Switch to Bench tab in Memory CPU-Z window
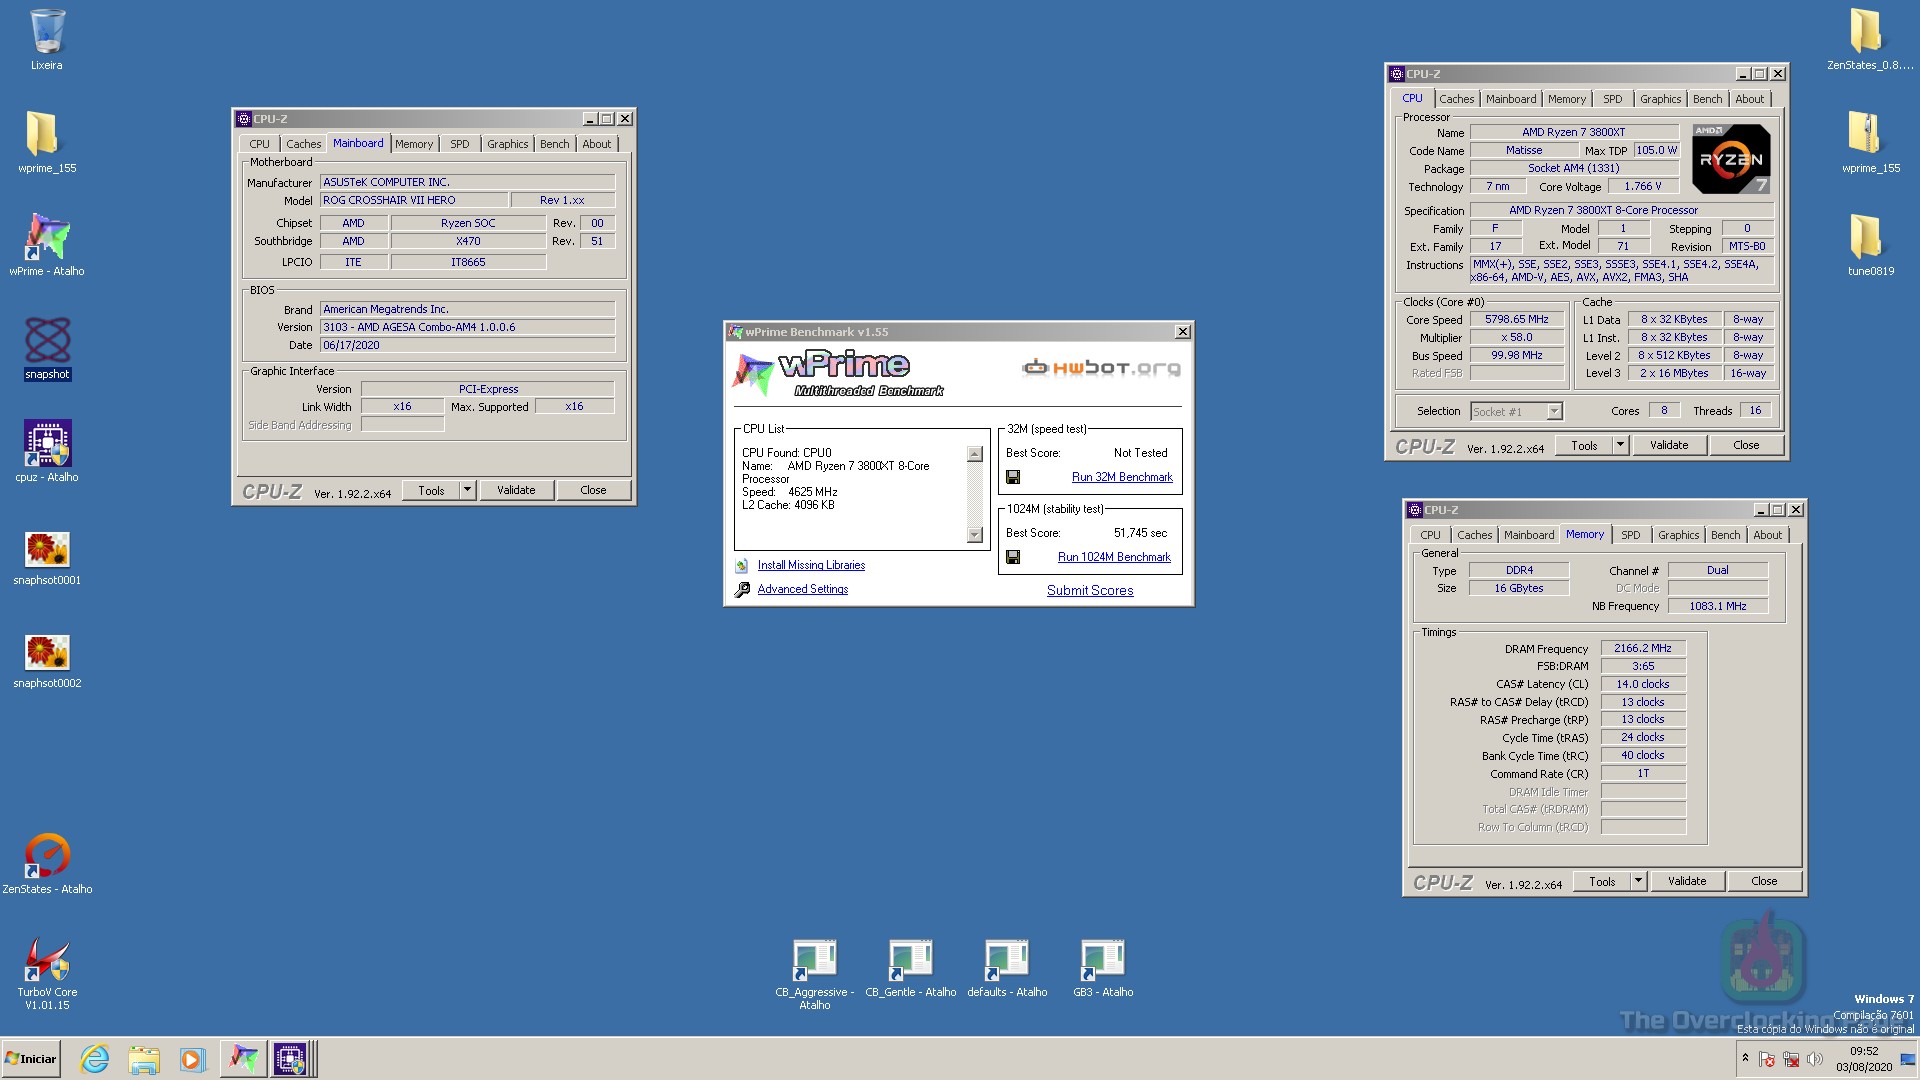 click(x=1725, y=535)
